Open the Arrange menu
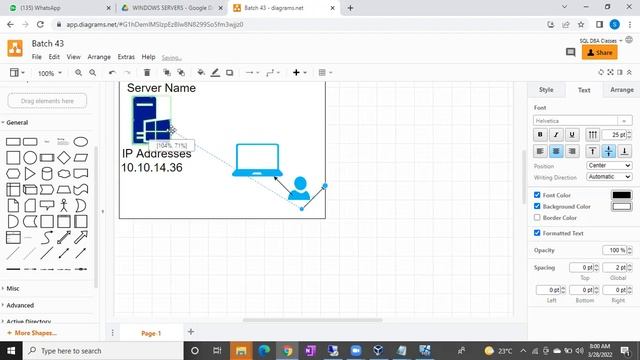 click(x=99, y=57)
